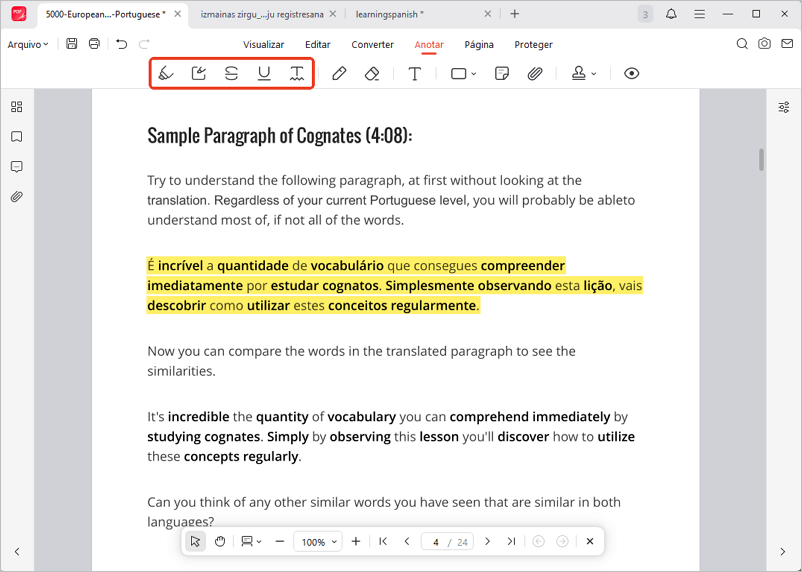The image size is (802, 572).
Task: Send document by email icon
Action: click(787, 44)
